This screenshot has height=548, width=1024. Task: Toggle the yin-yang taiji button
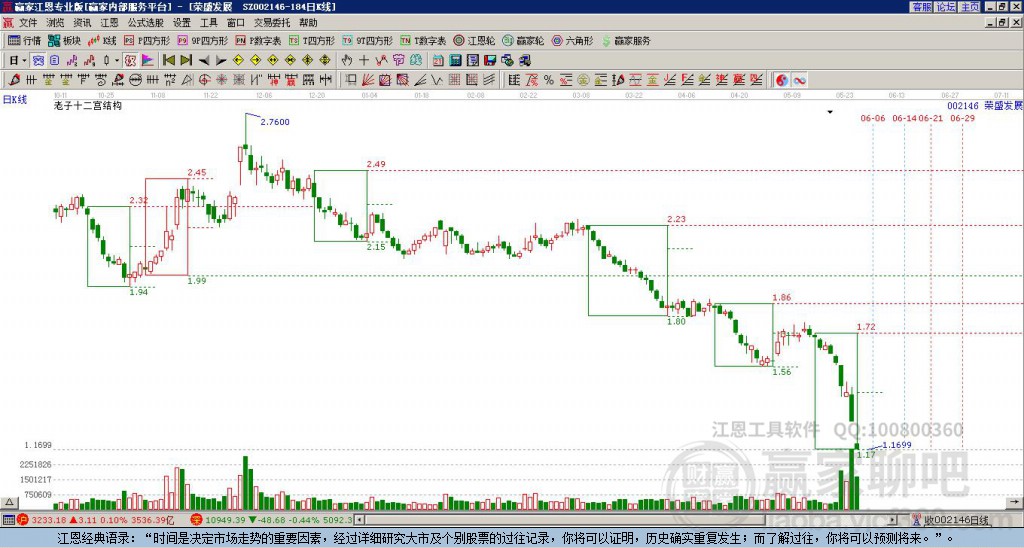(x=782, y=80)
